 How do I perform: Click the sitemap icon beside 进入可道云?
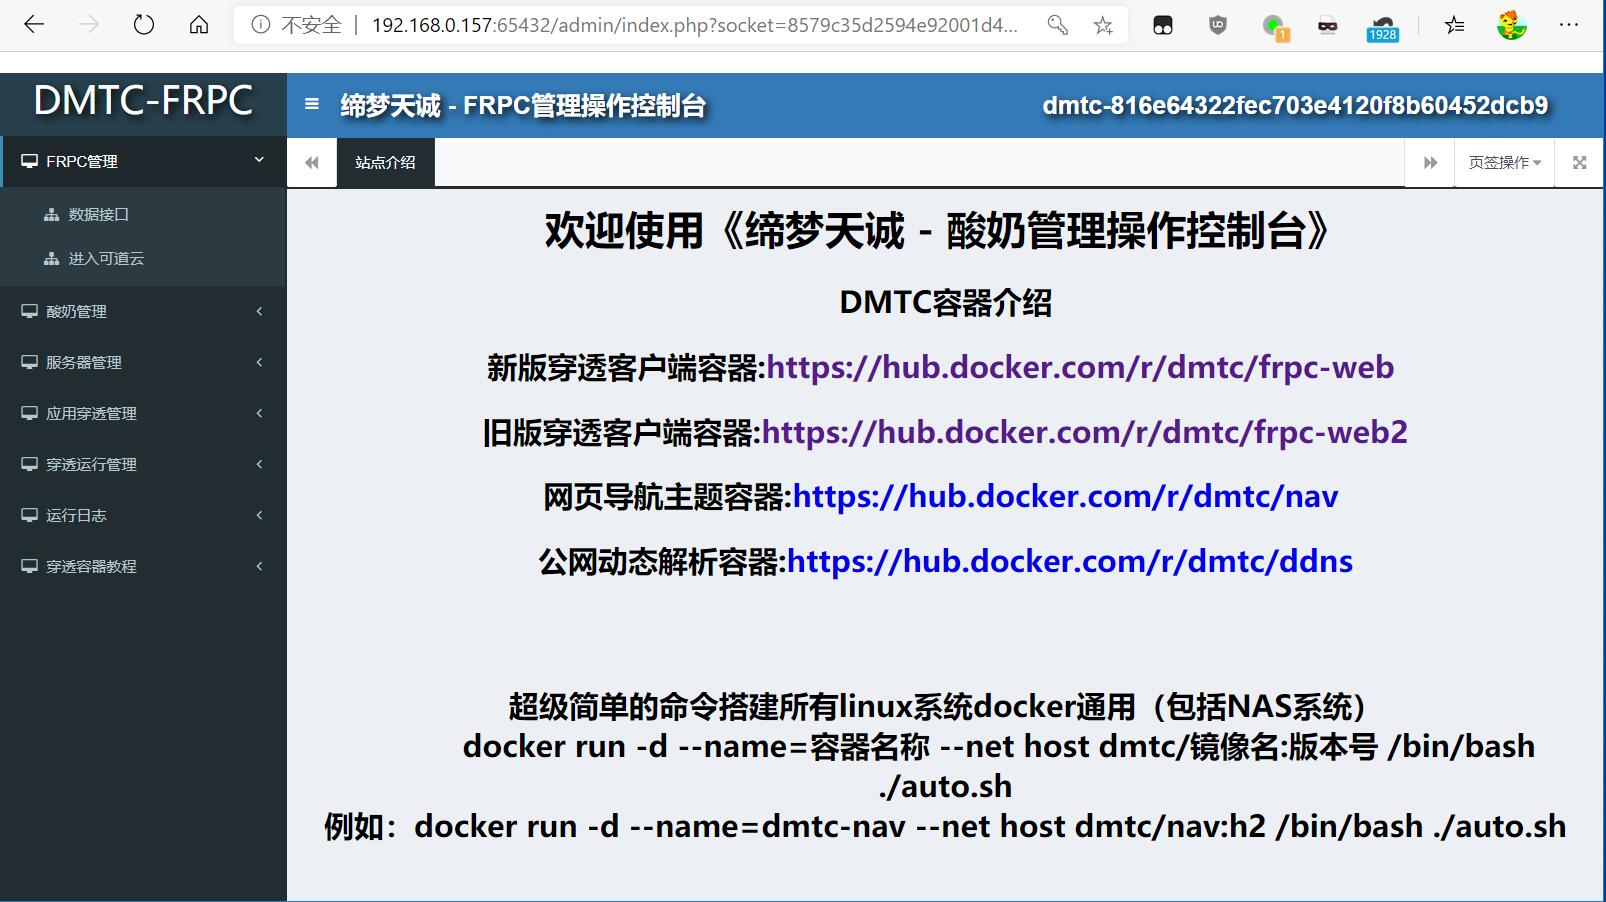coord(52,258)
